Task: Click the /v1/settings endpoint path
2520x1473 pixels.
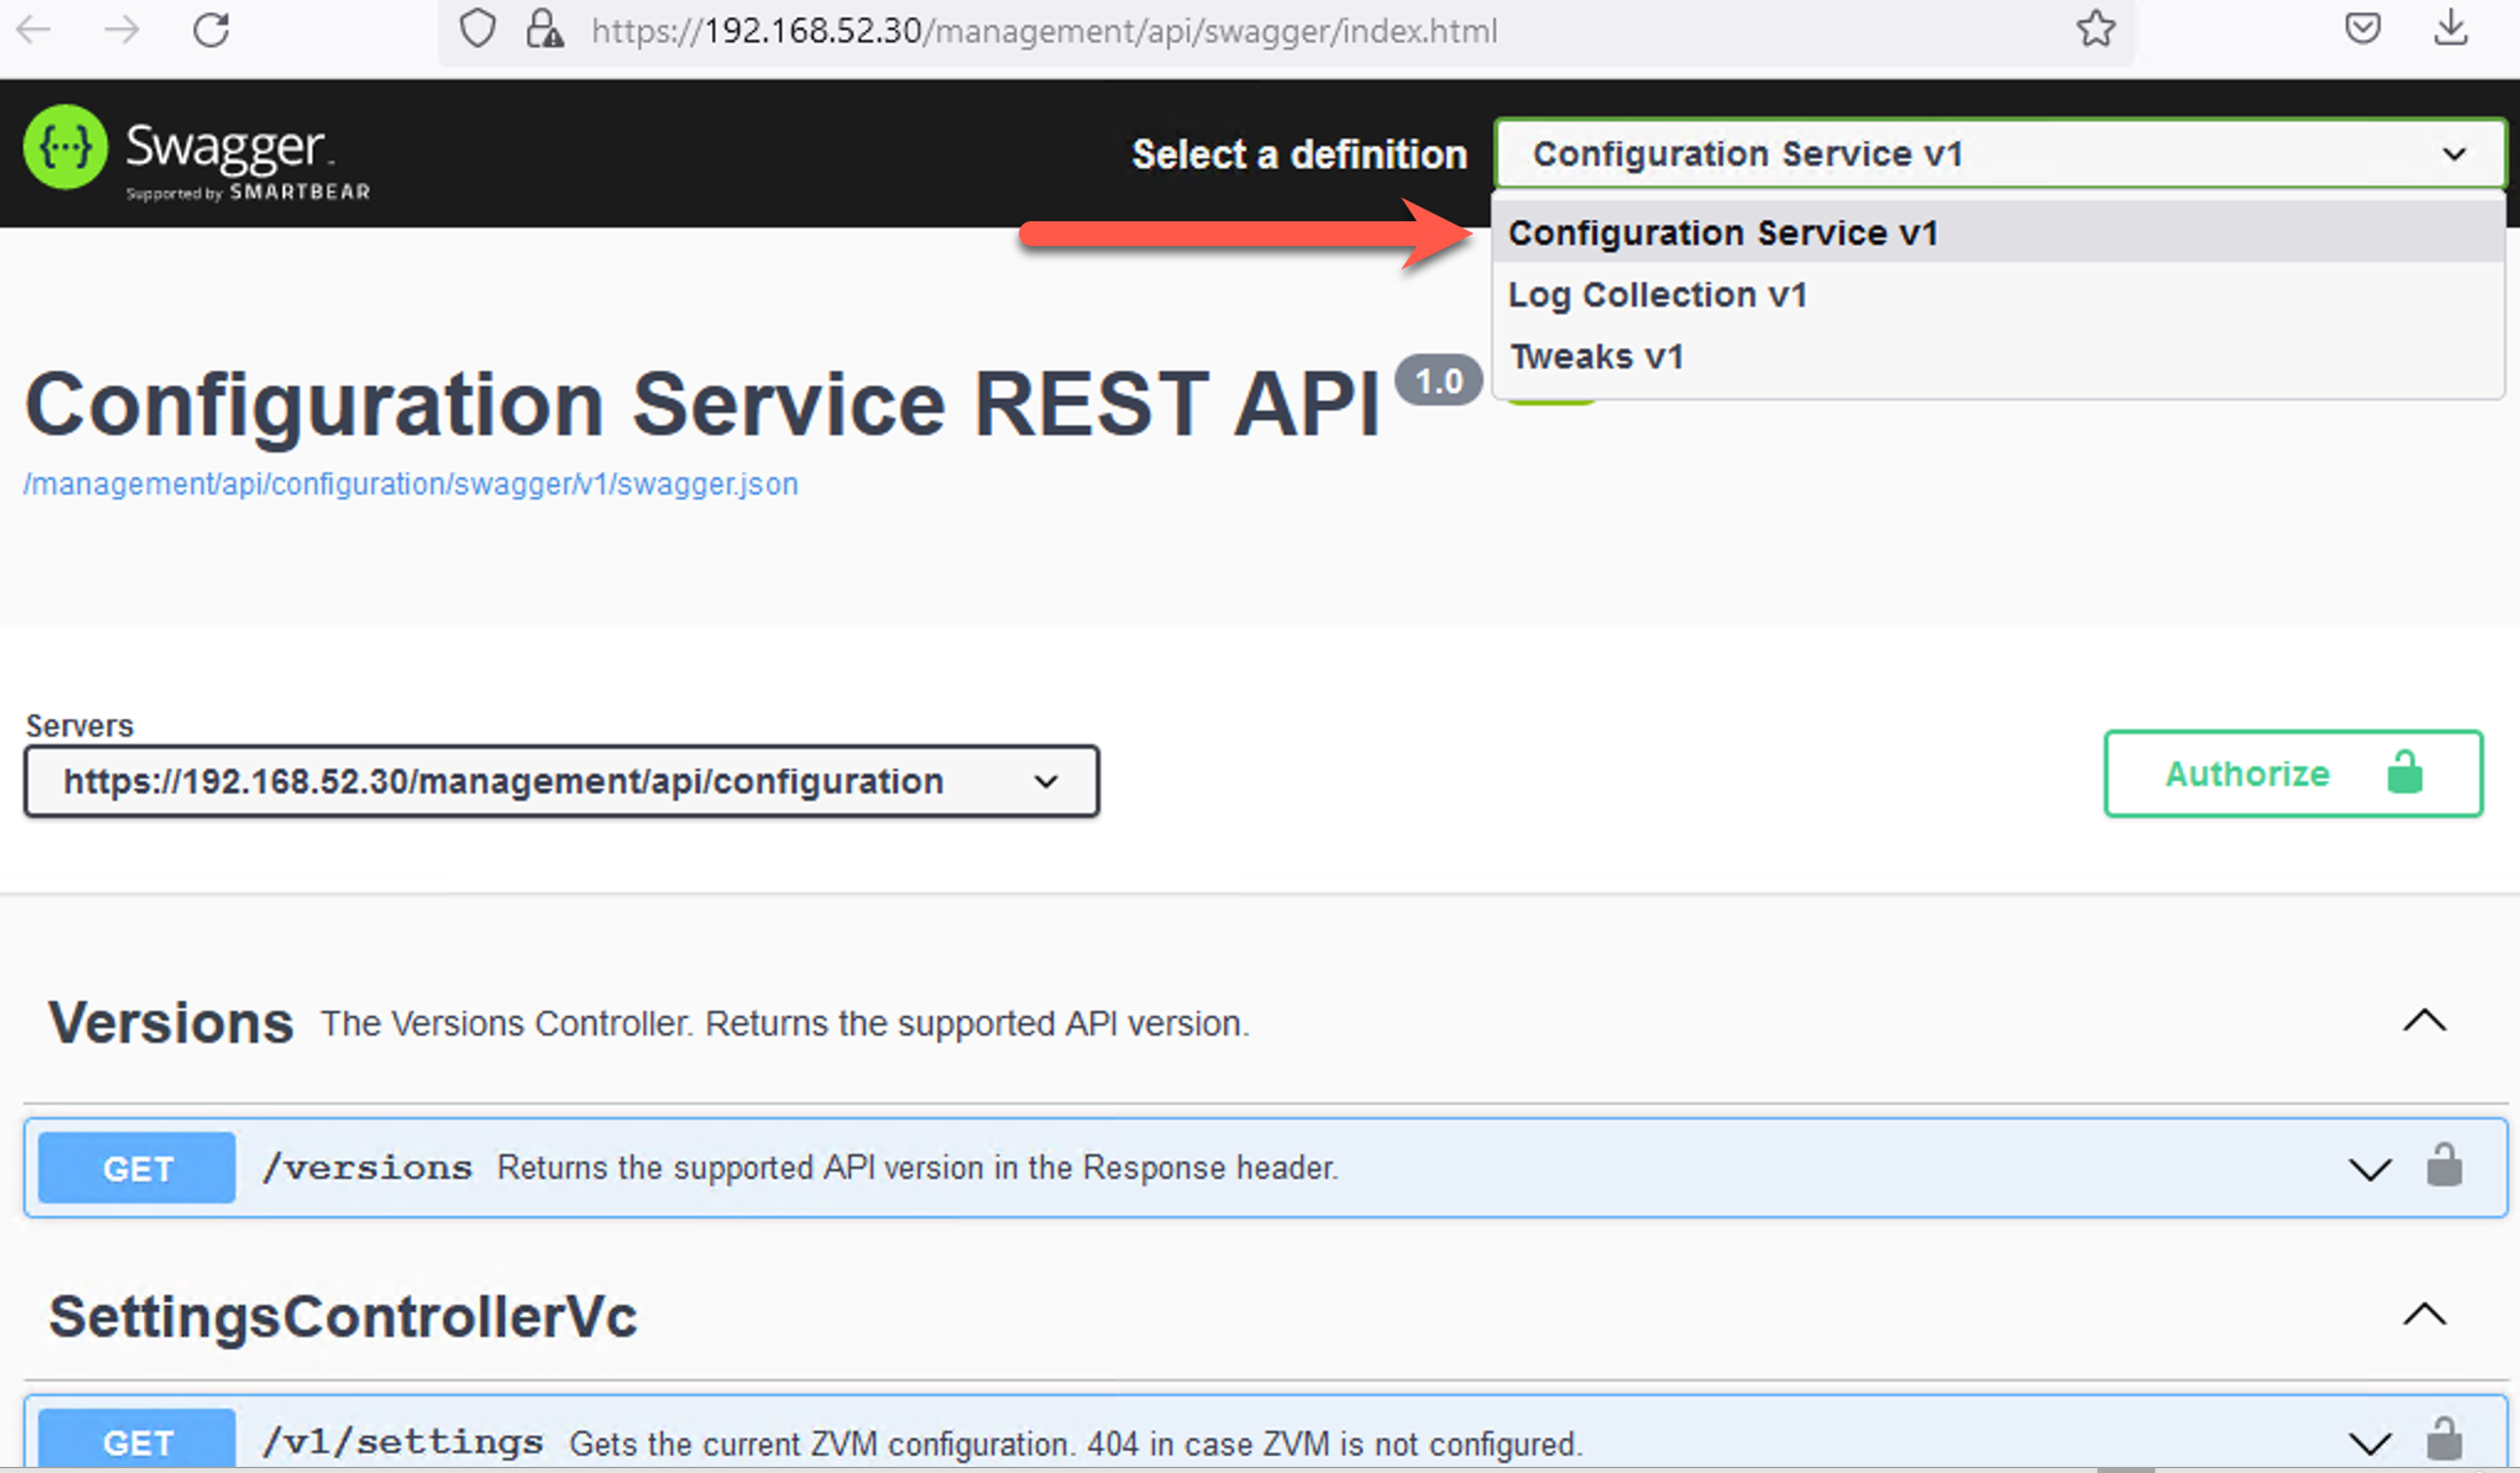Action: [x=403, y=1443]
